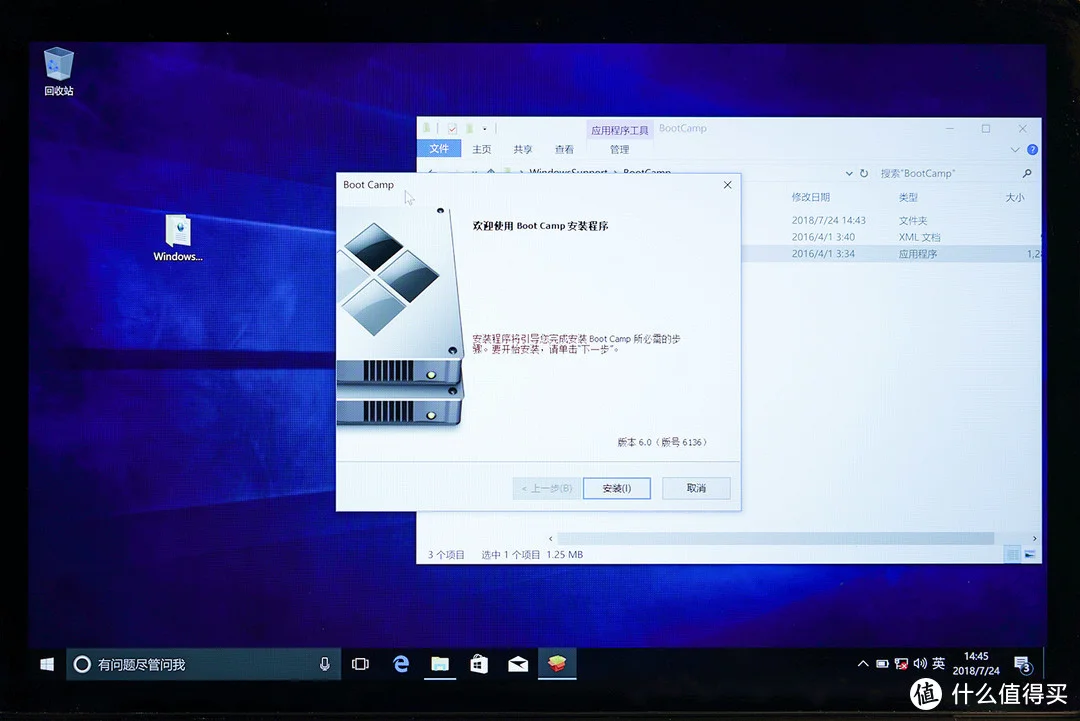Open address bar history dropdown
The image size is (1080, 721).
(849, 174)
